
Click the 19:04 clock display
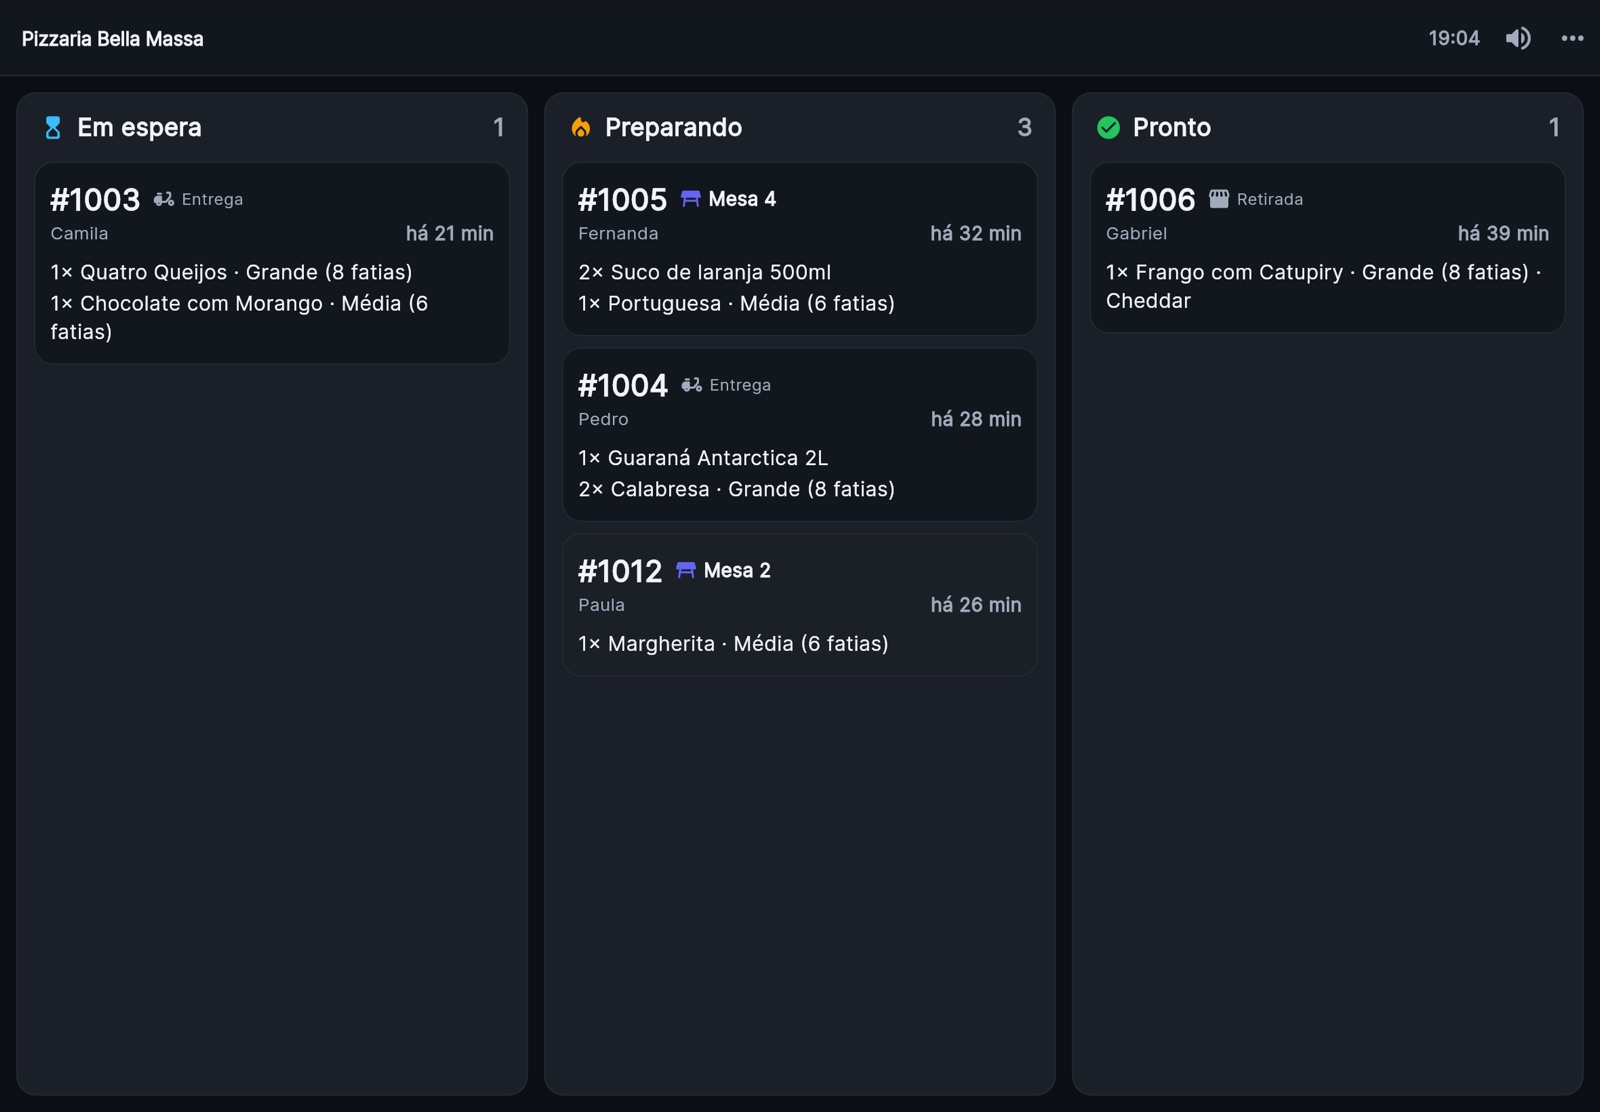coord(1454,38)
